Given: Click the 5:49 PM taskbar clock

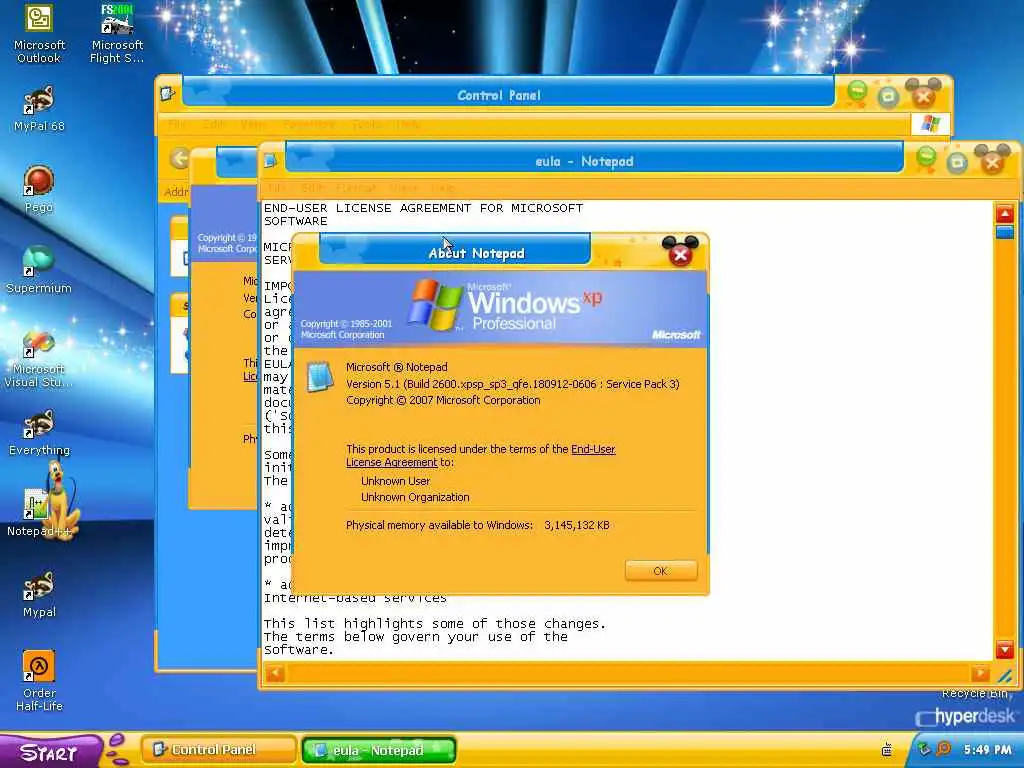Looking at the screenshot, I should coord(987,750).
